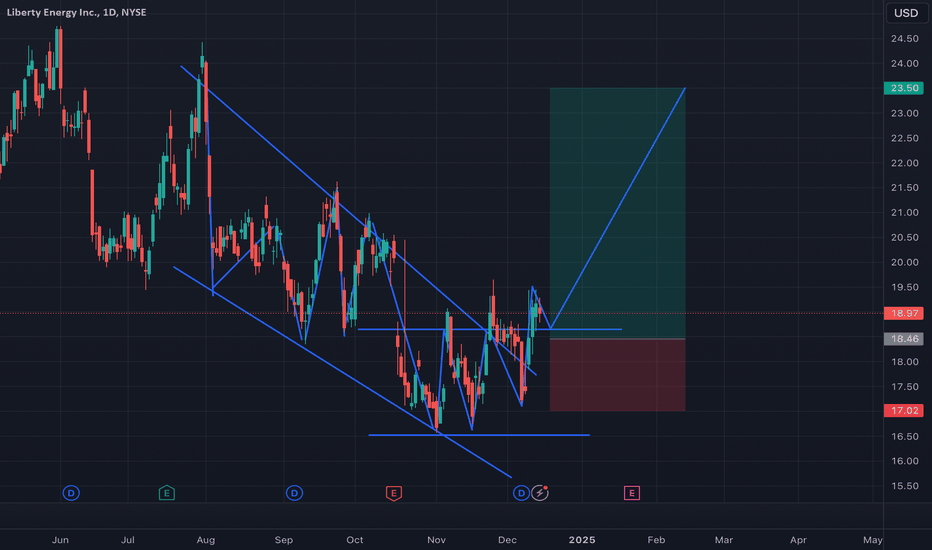Viewport: 932px width, 550px height.
Task: Open the USD currency selector
Action: coord(906,12)
